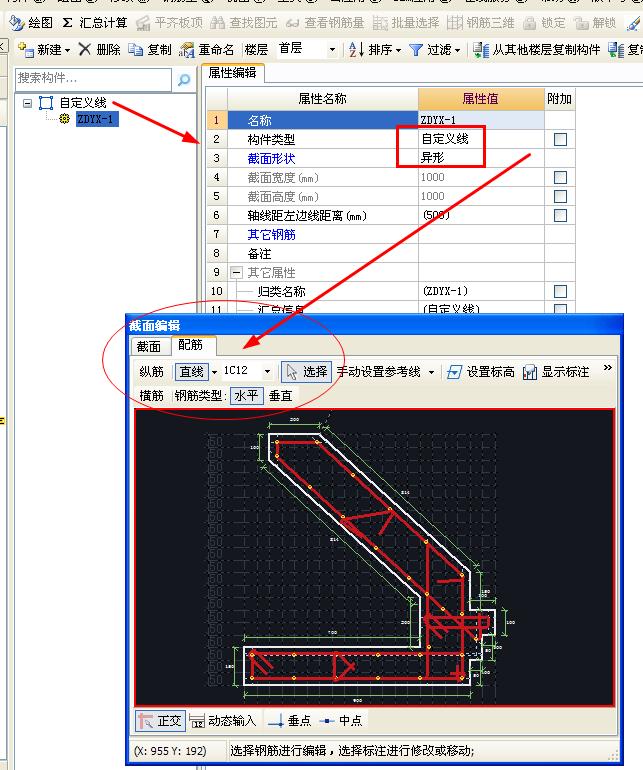
Task: Click the 解锁 unlock icon
Action: coord(582,23)
